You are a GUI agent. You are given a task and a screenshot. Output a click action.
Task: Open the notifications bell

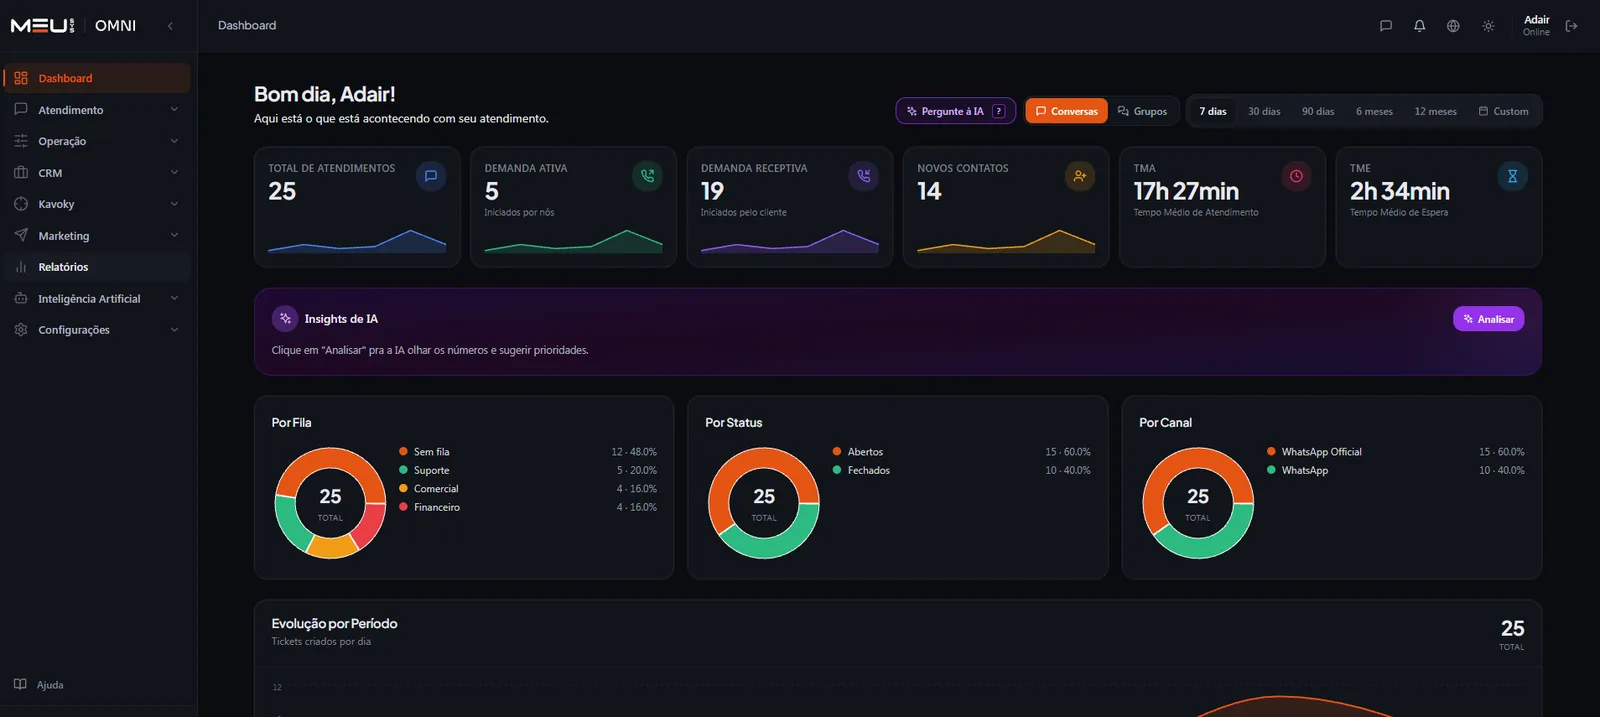tap(1420, 26)
